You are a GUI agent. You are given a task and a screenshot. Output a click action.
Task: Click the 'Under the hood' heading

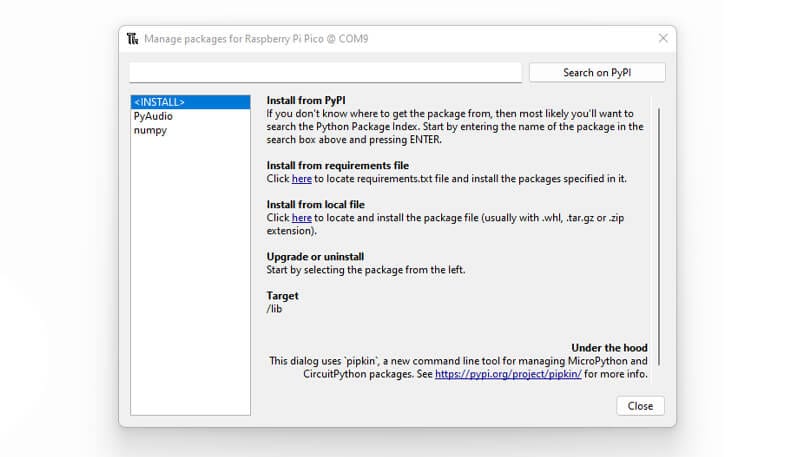click(609, 348)
